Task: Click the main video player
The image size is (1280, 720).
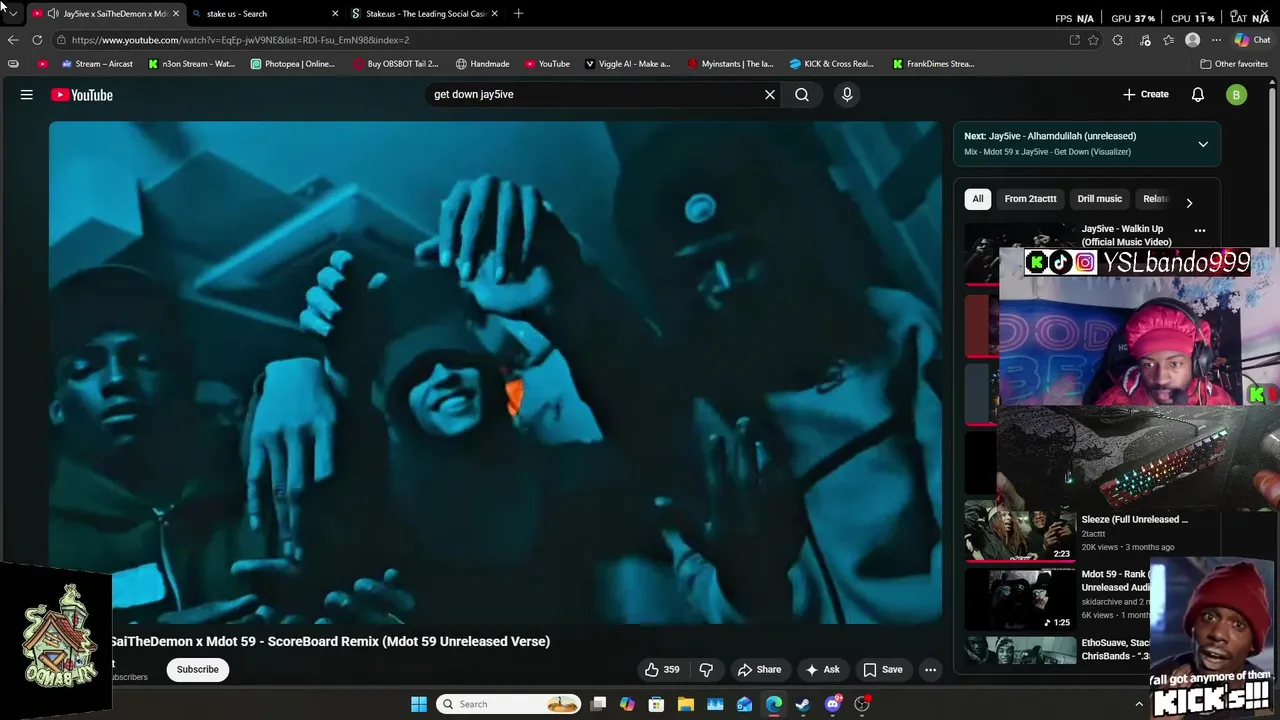Action: coord(495,373)
